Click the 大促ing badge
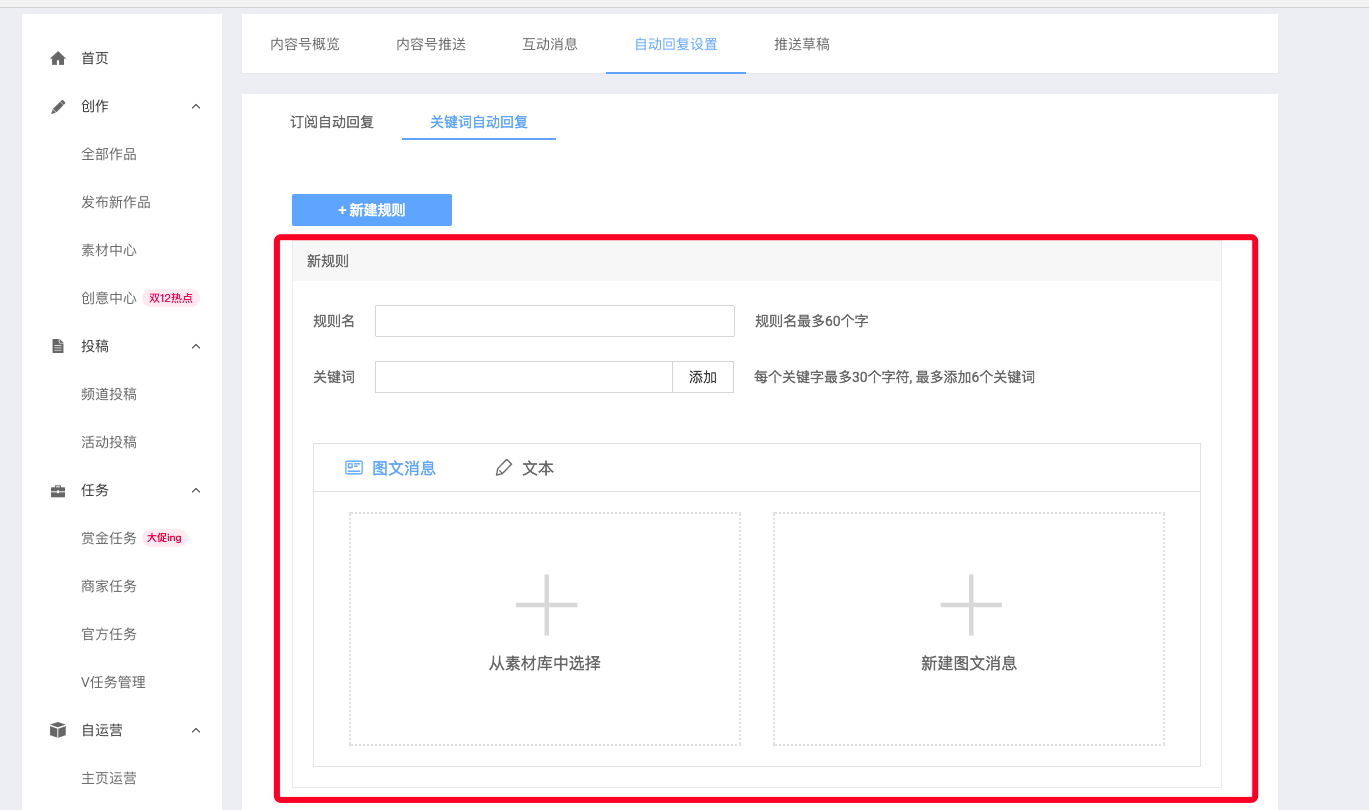Viewport: 1369px width, 810px height. point(165,538)
